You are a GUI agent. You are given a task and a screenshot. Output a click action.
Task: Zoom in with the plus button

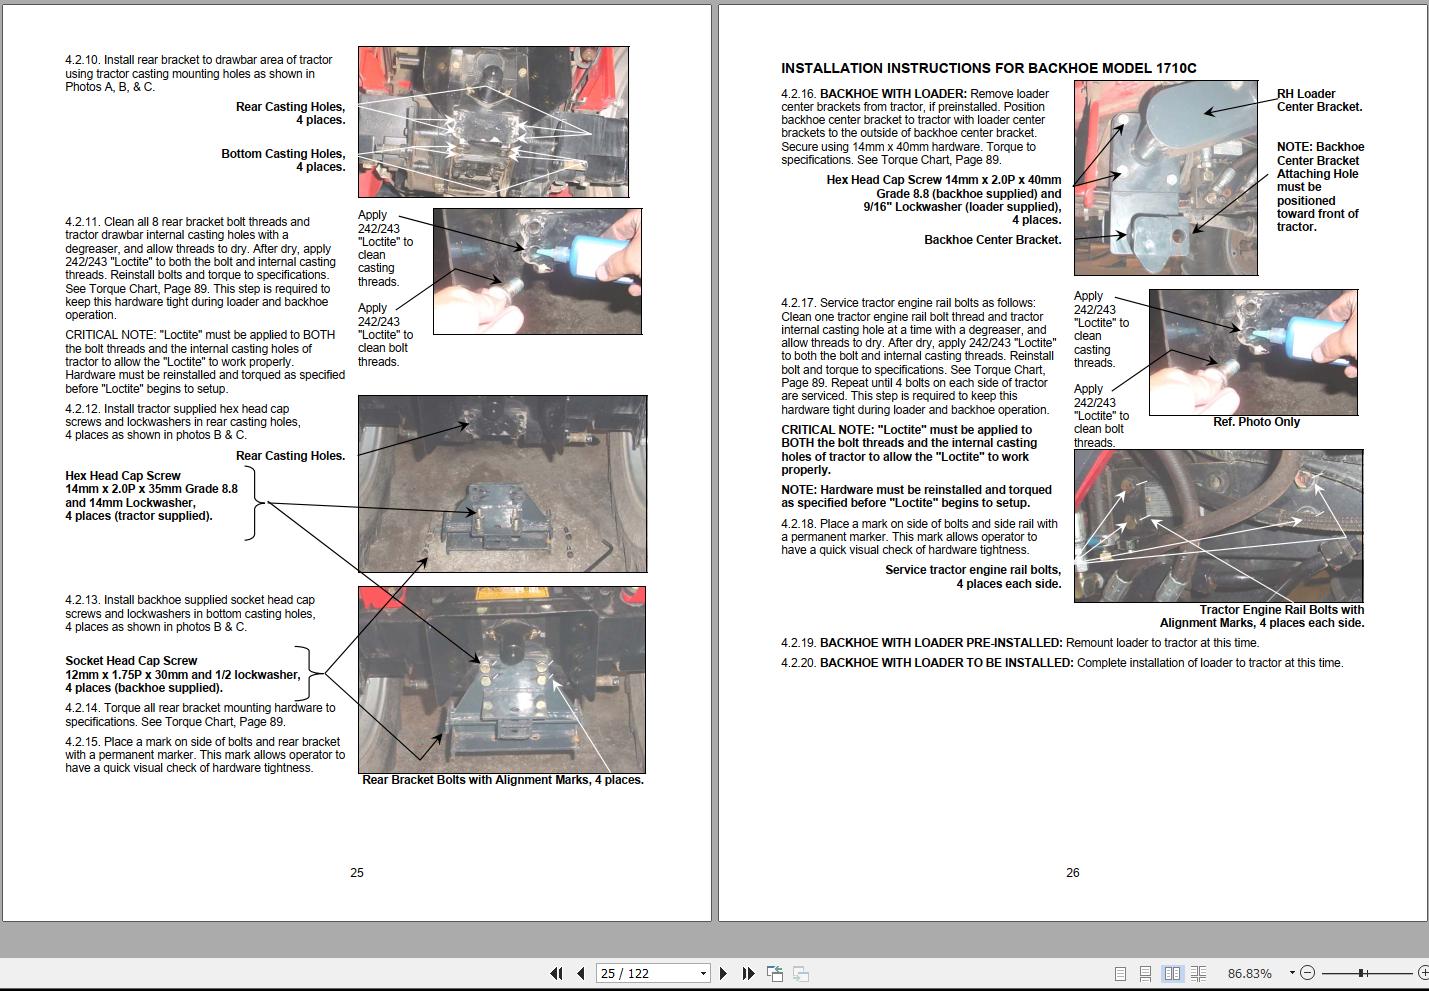tap(1423, 973)
